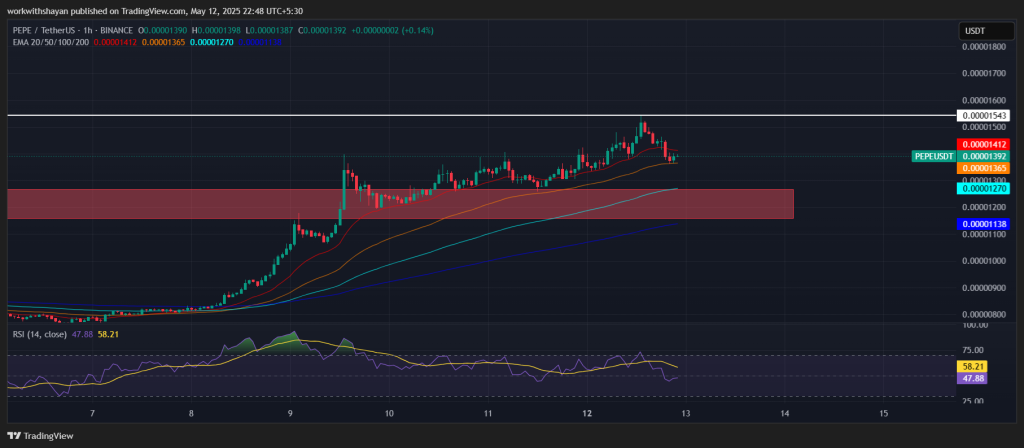This screenshot has height=448, width=1024.
Task: Click the PEPE / TetherUS symbol title
Action: tap(47, 32)
